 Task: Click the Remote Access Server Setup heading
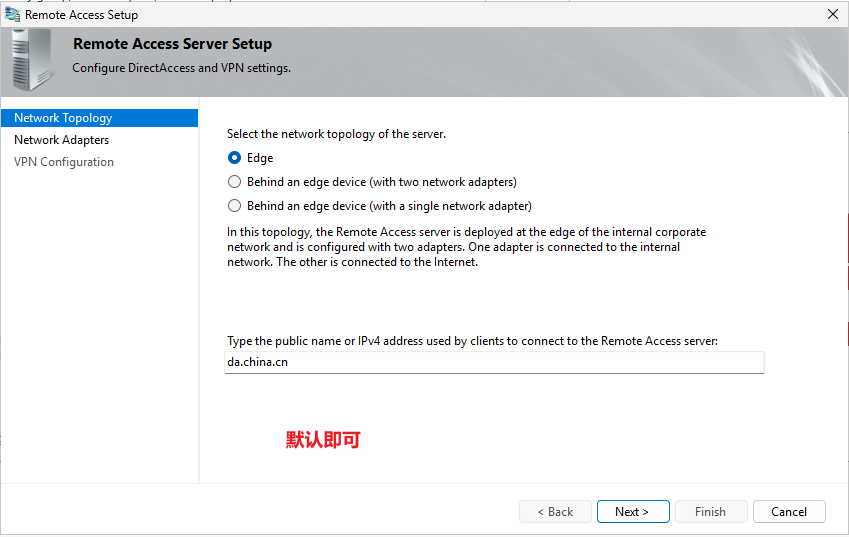(172, 44)
